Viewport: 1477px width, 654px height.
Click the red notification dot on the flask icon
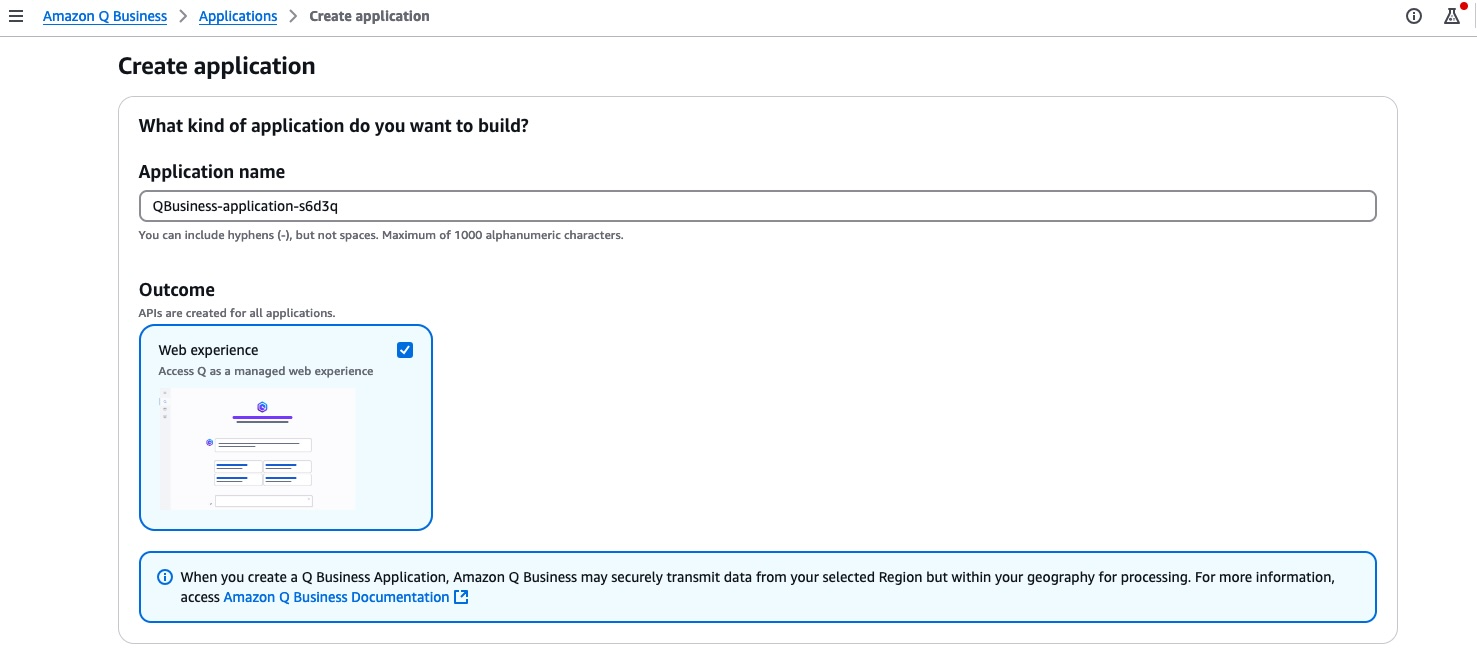point(1463,7)
